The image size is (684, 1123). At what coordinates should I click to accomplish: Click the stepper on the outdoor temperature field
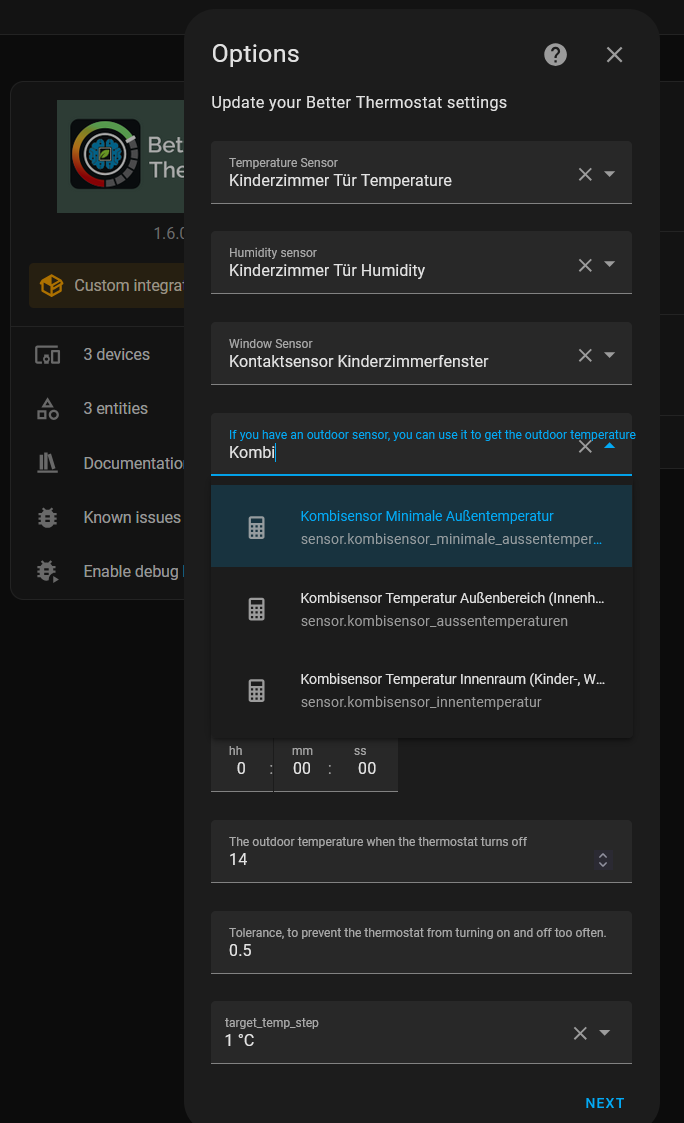[602, 858]
